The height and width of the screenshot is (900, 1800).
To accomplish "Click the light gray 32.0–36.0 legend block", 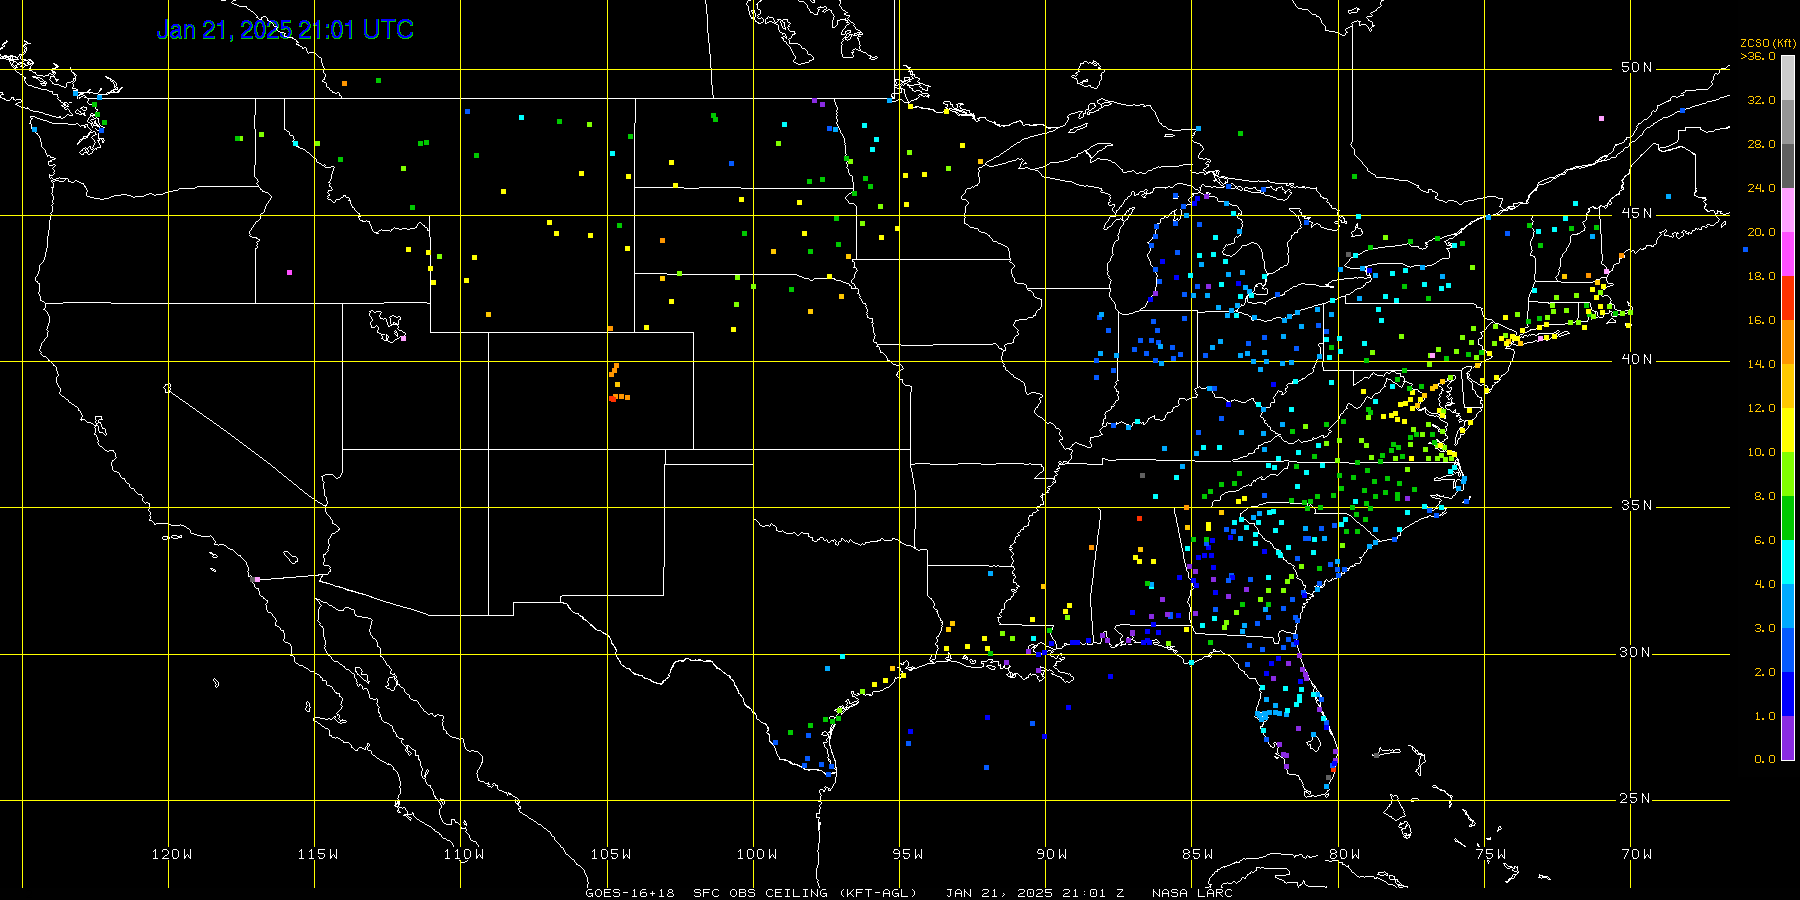I will 1788,78.
